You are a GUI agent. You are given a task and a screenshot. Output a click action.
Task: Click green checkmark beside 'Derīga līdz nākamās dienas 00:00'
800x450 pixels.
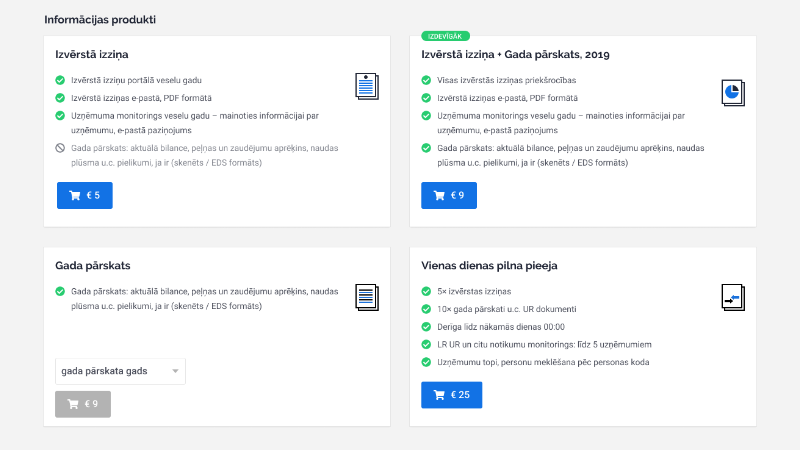coord(427,326)
